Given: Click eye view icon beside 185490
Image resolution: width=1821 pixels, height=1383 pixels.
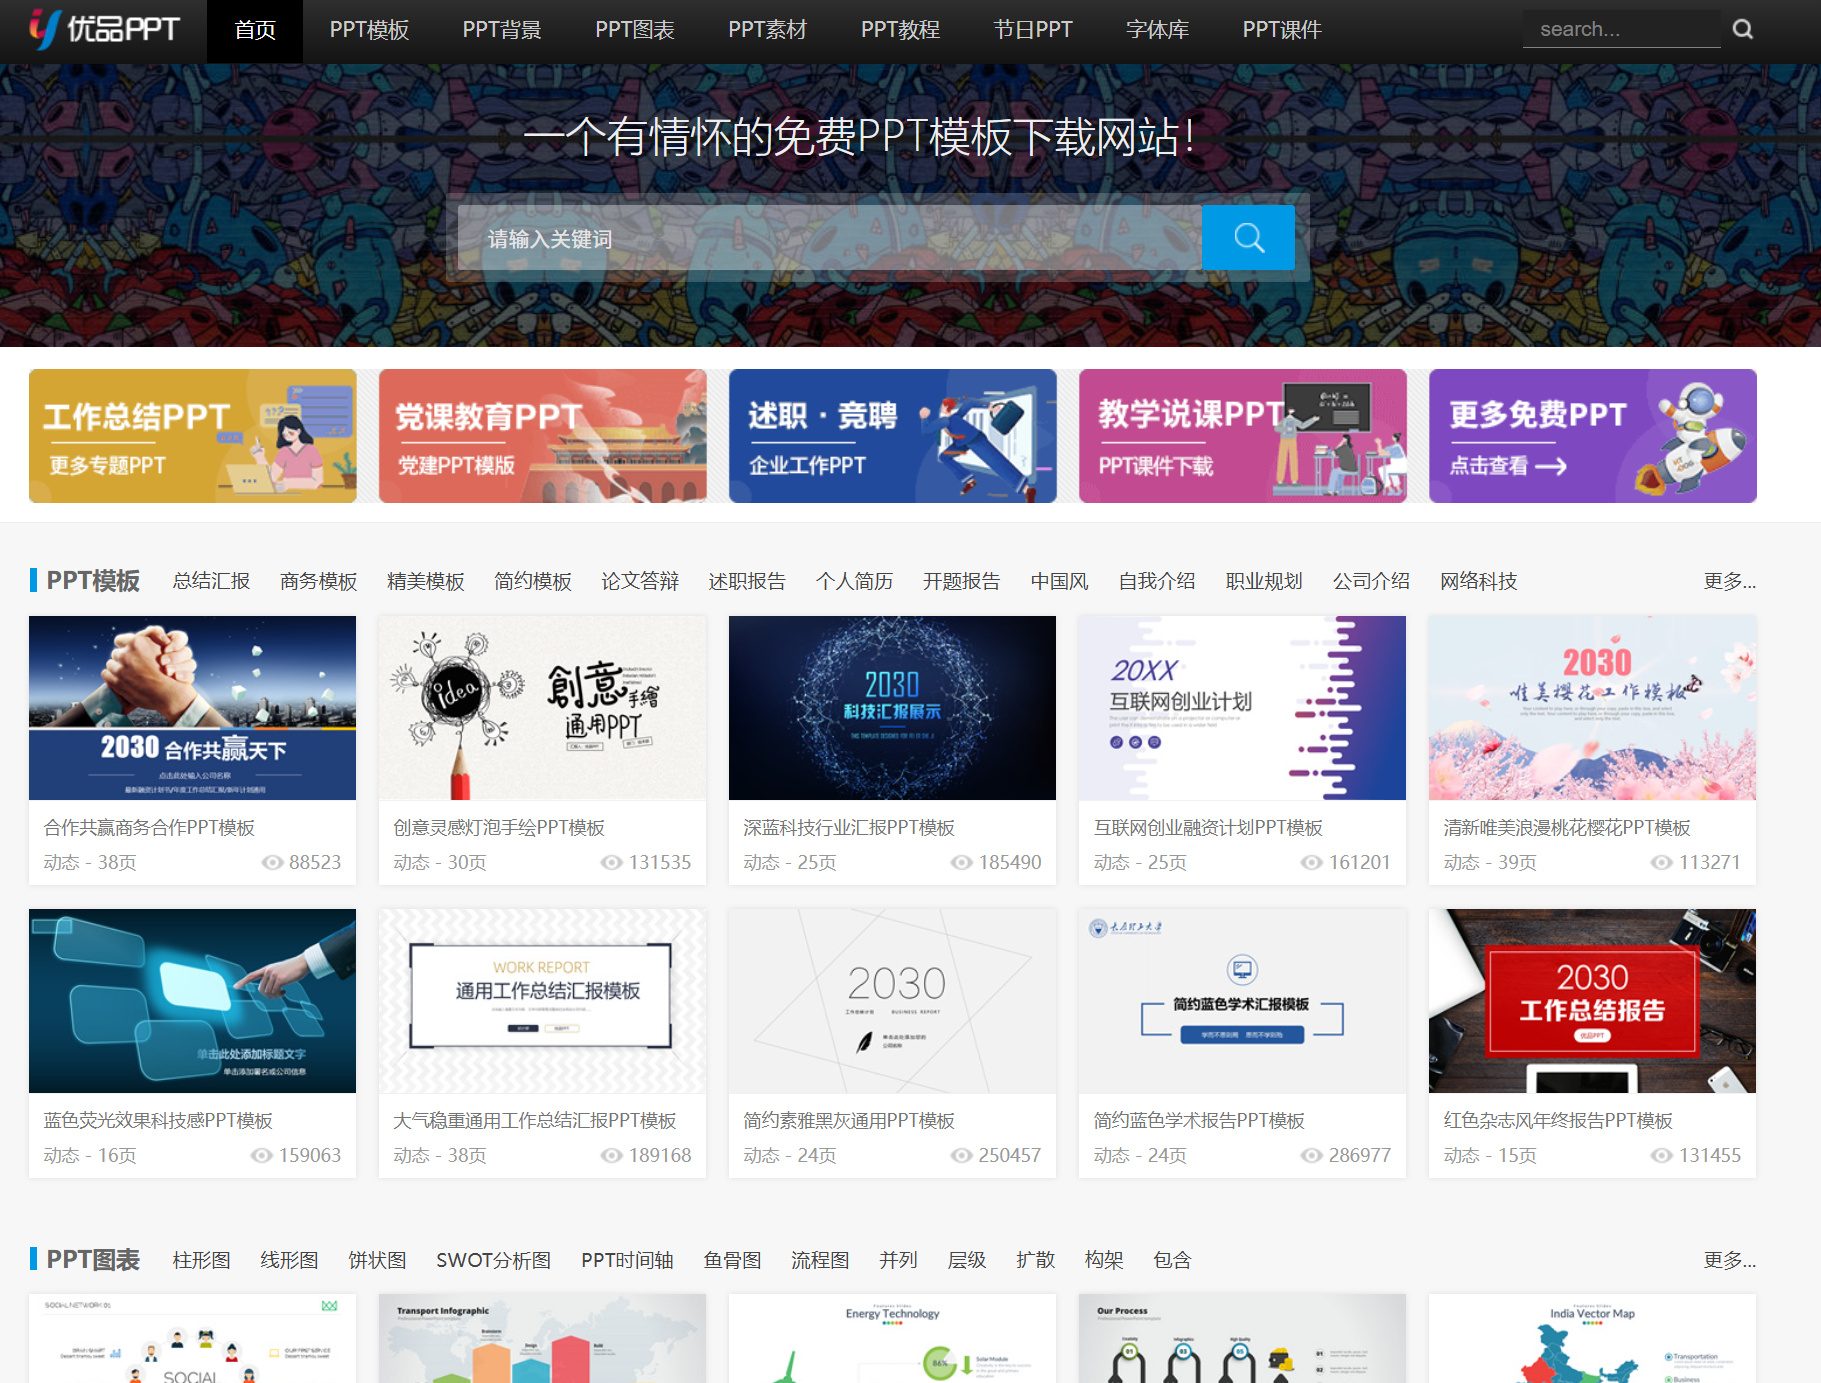Looking at the screenshot, I should point(961,862).
